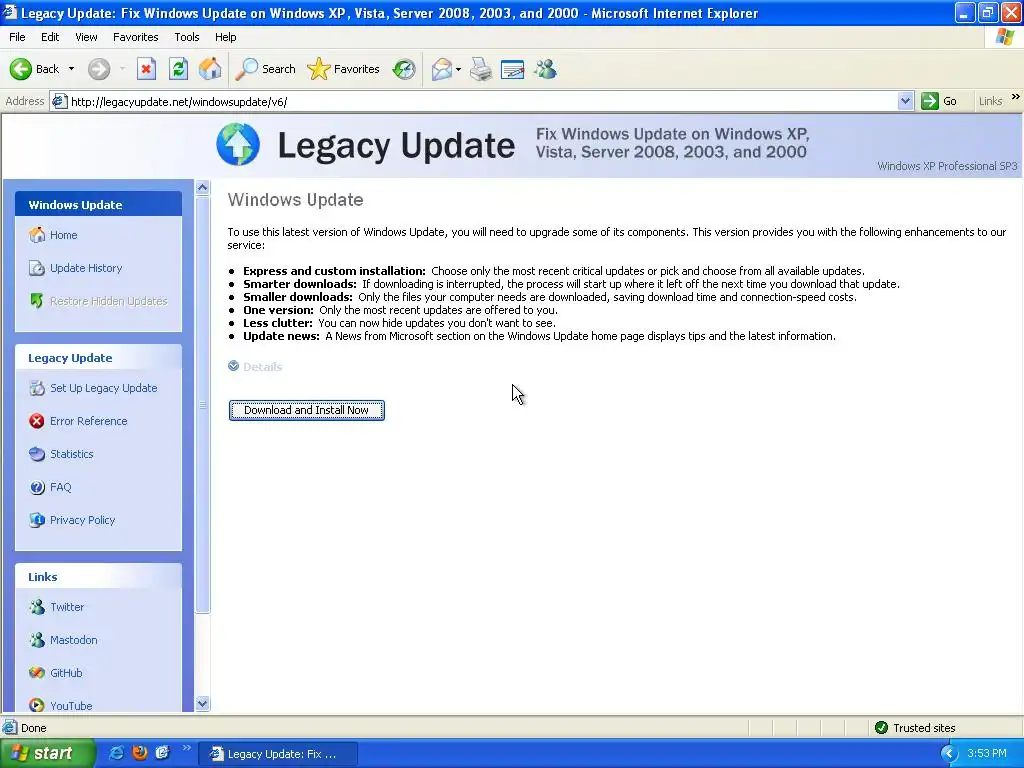The height and width of the screenshot is (768, 1024).
Task: Click the Windows flag logo throbber
Action: point(1005,37)
